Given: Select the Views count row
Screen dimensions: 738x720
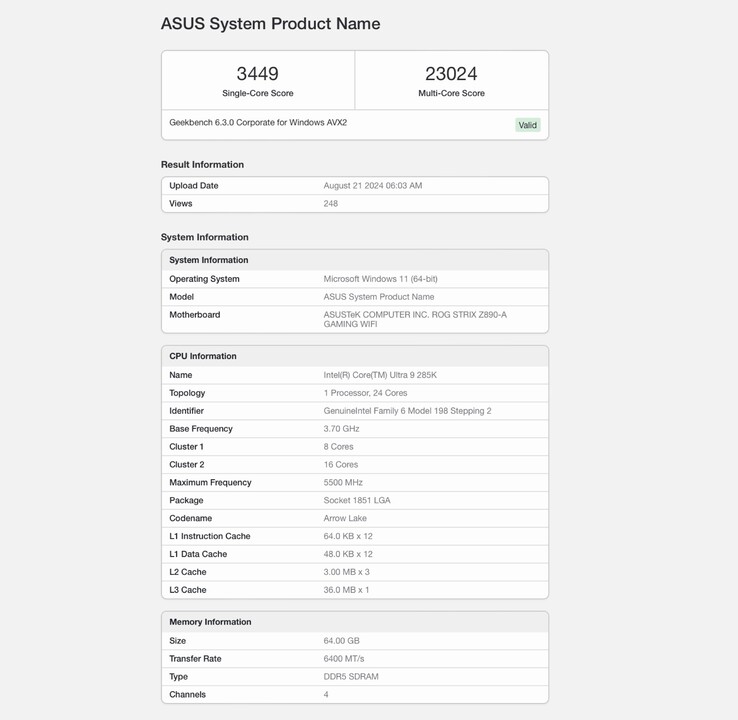Looking at the screenshot, I should tap(354, 204).
